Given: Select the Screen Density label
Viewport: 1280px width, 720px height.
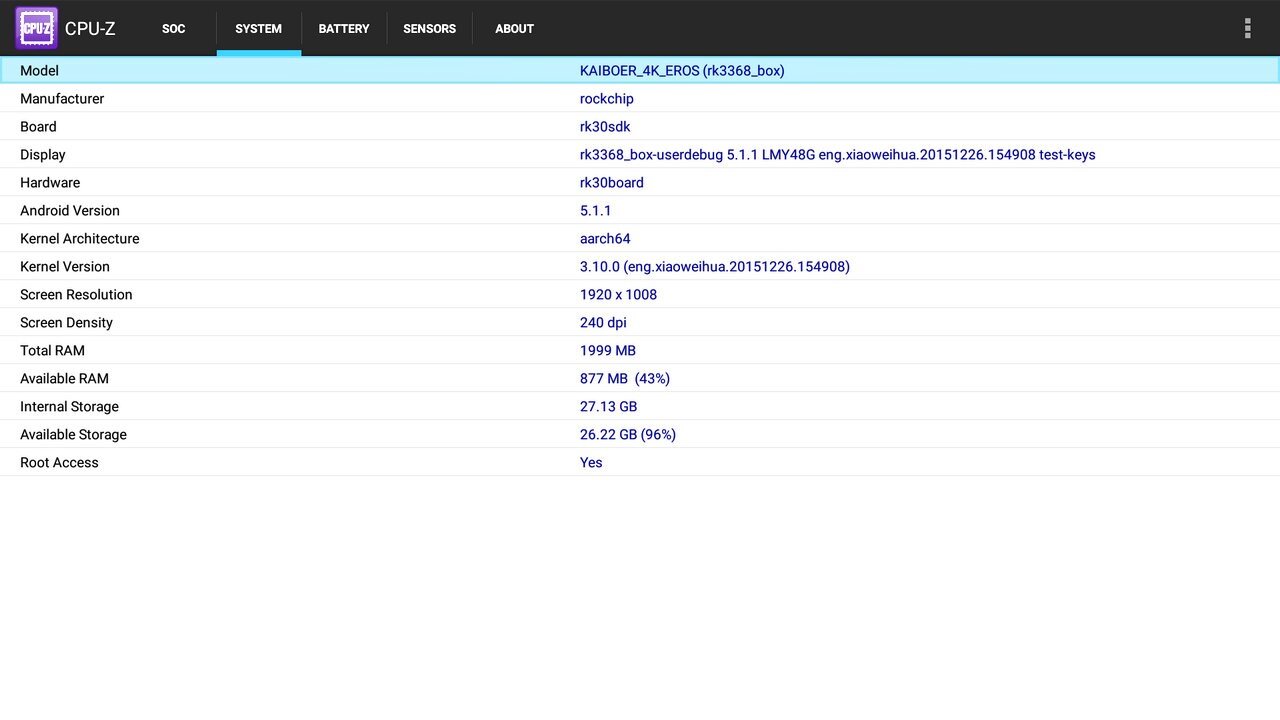Looking at the screenshot, I should (x=66, y=323).
